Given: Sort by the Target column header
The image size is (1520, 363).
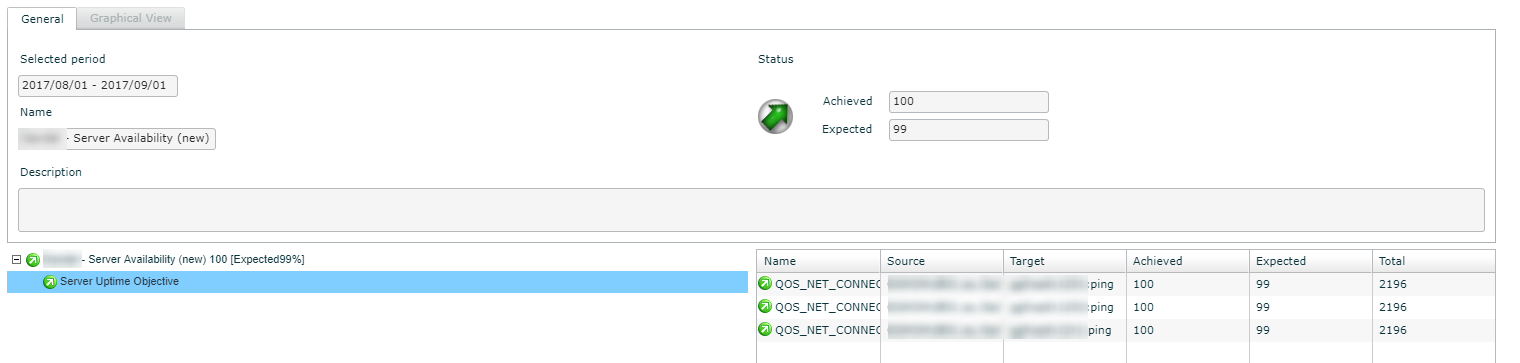Looking at the screenshot, I should (1064, 261).
